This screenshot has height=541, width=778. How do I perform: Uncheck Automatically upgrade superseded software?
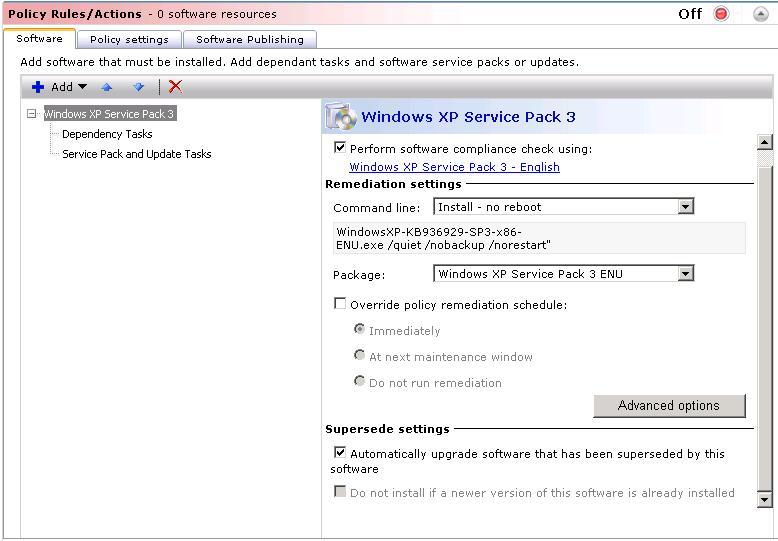click(x=340, y=453)
